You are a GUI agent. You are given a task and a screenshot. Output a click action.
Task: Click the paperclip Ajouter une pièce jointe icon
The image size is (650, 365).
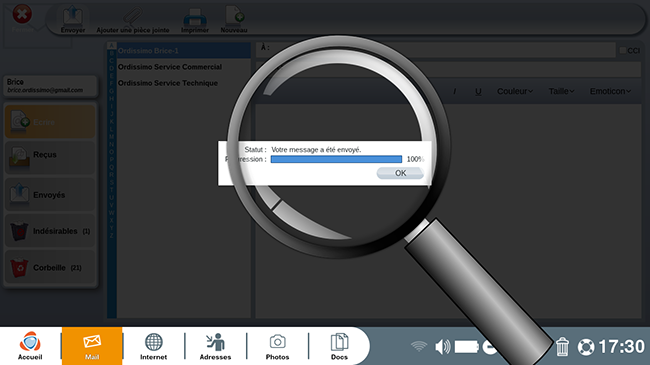[x=132, y=17]
